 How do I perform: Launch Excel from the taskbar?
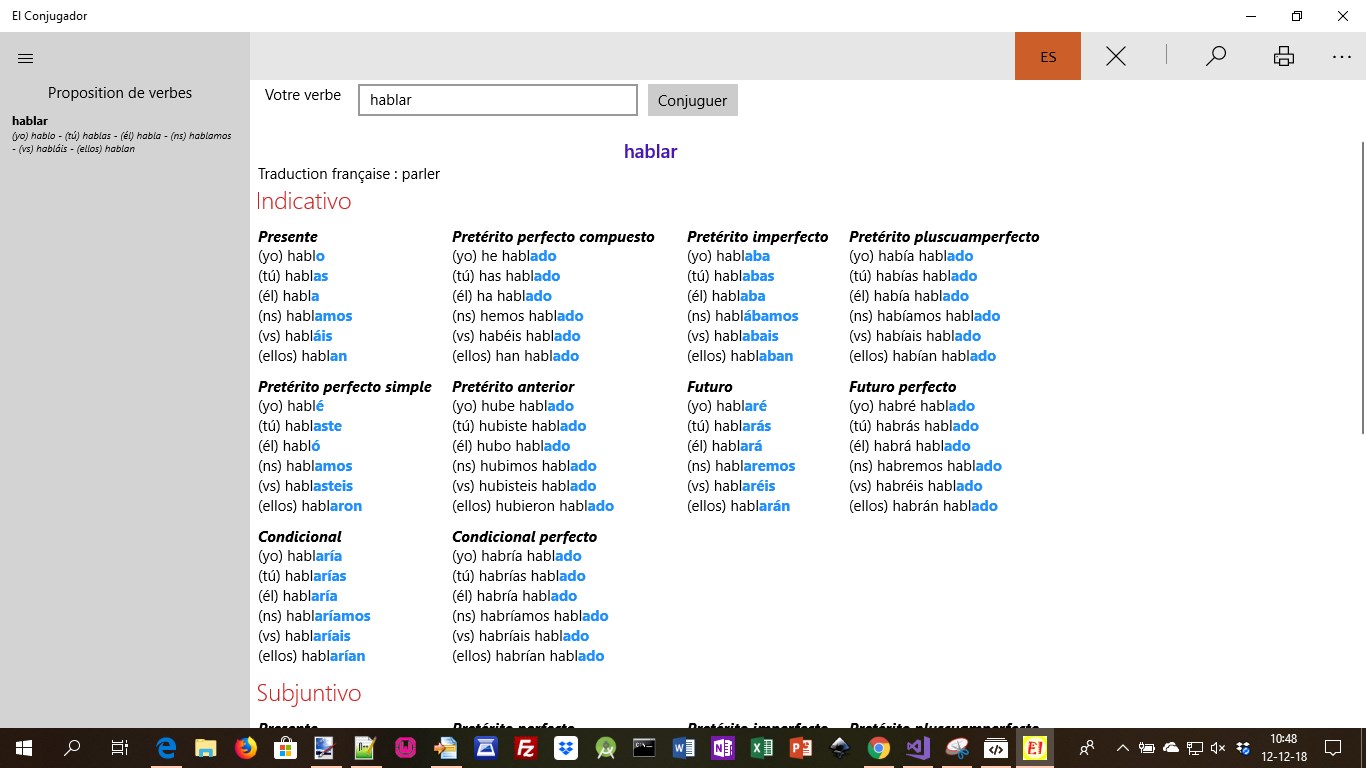tap(762, 748)
